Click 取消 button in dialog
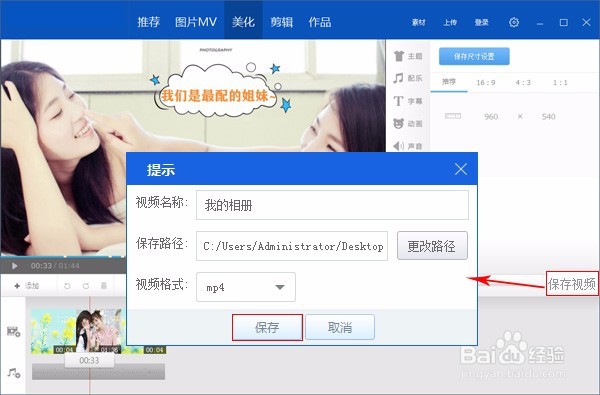Image resolution: width=600 pixels, height=395 pixels. click(340, 327)
